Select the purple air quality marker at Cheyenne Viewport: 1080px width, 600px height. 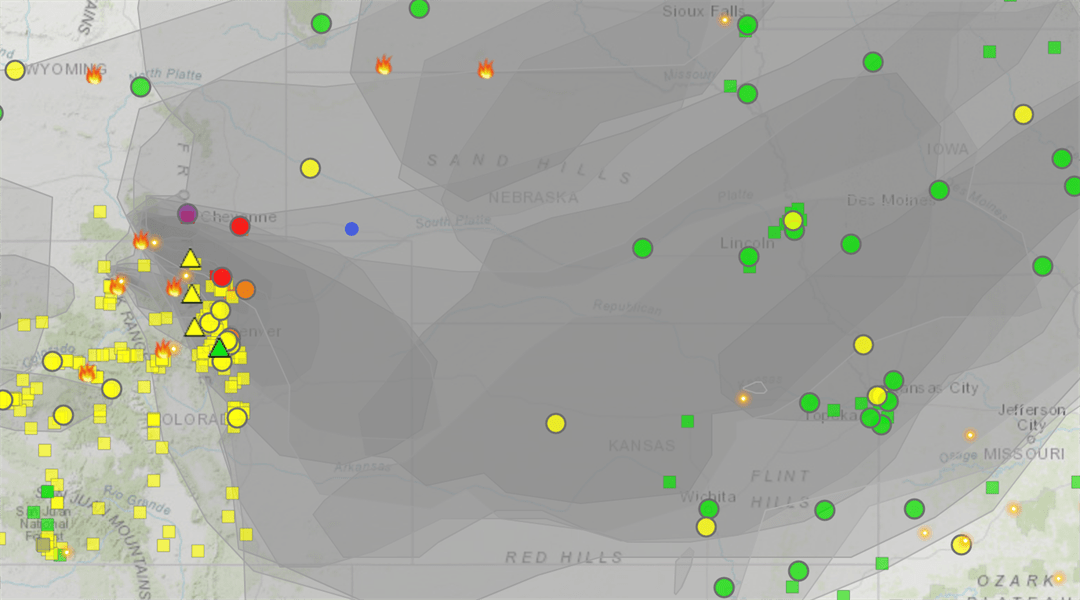[187, 214]
